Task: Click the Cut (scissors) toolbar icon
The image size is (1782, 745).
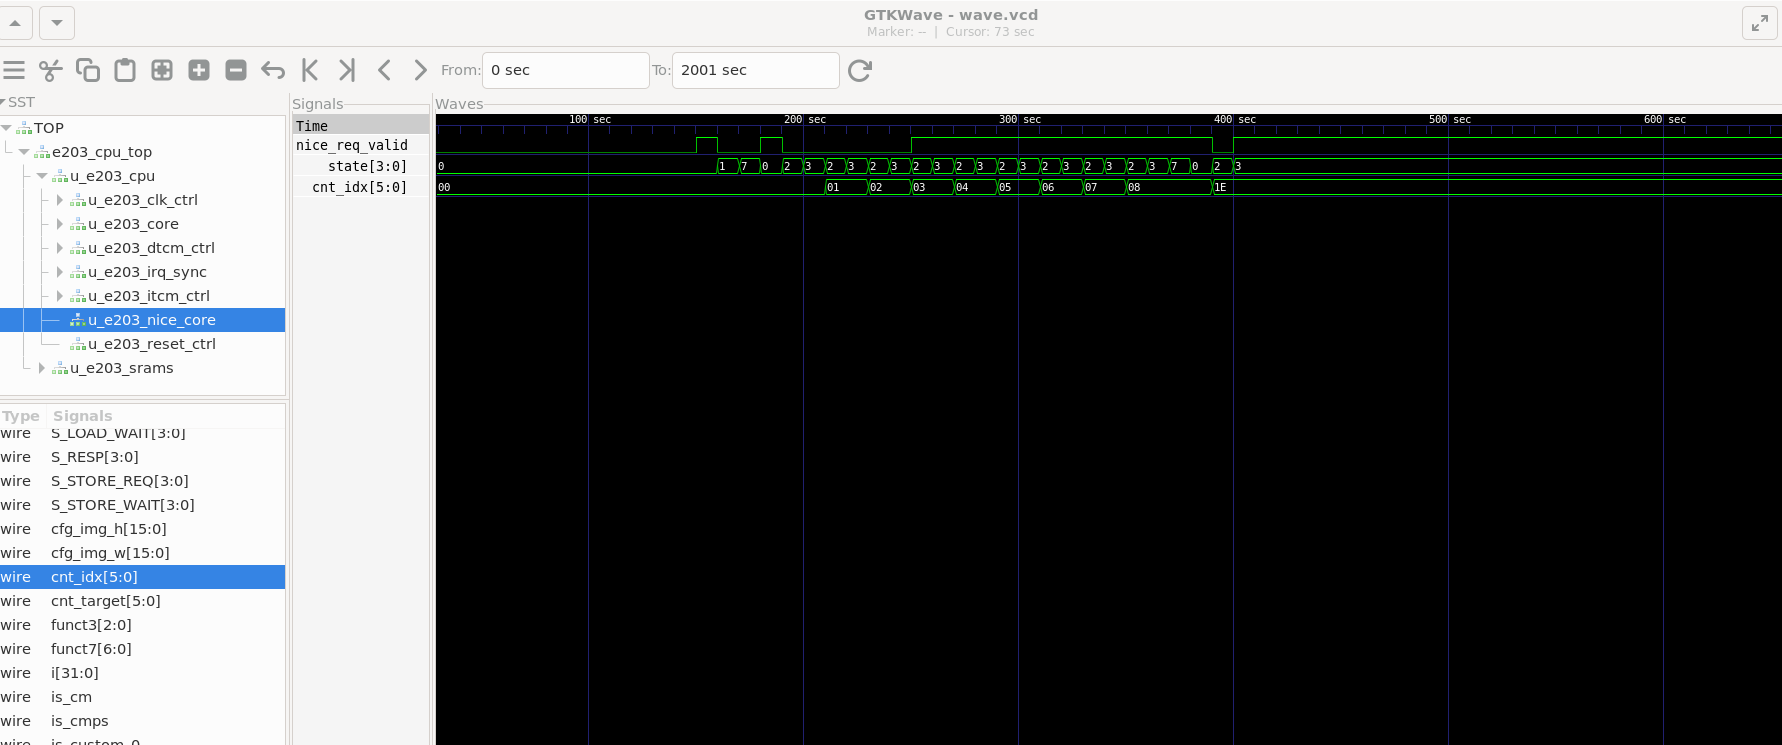Action: (51, 70)
